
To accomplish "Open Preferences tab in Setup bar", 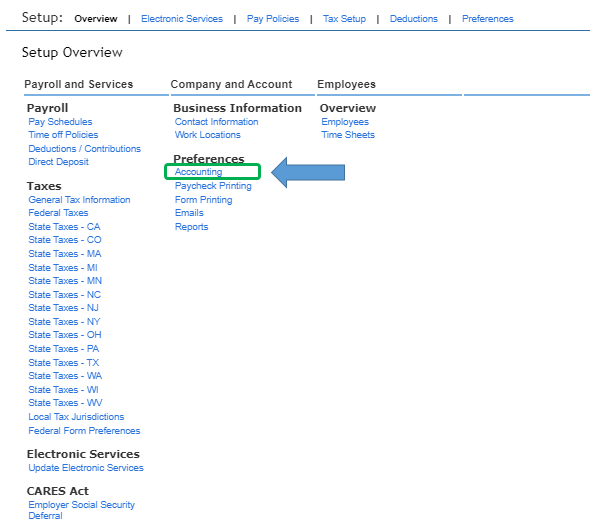I will (488, 19).
